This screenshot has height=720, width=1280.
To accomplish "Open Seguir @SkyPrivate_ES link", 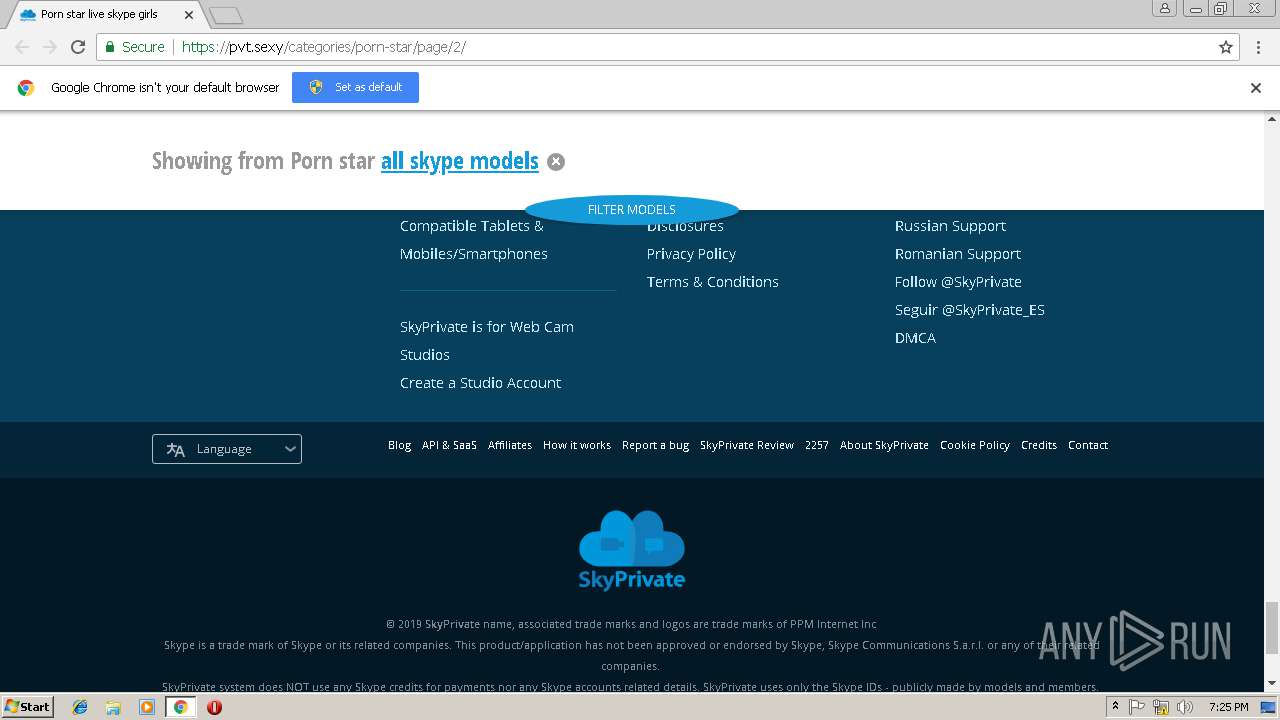I will pos(970,310).
